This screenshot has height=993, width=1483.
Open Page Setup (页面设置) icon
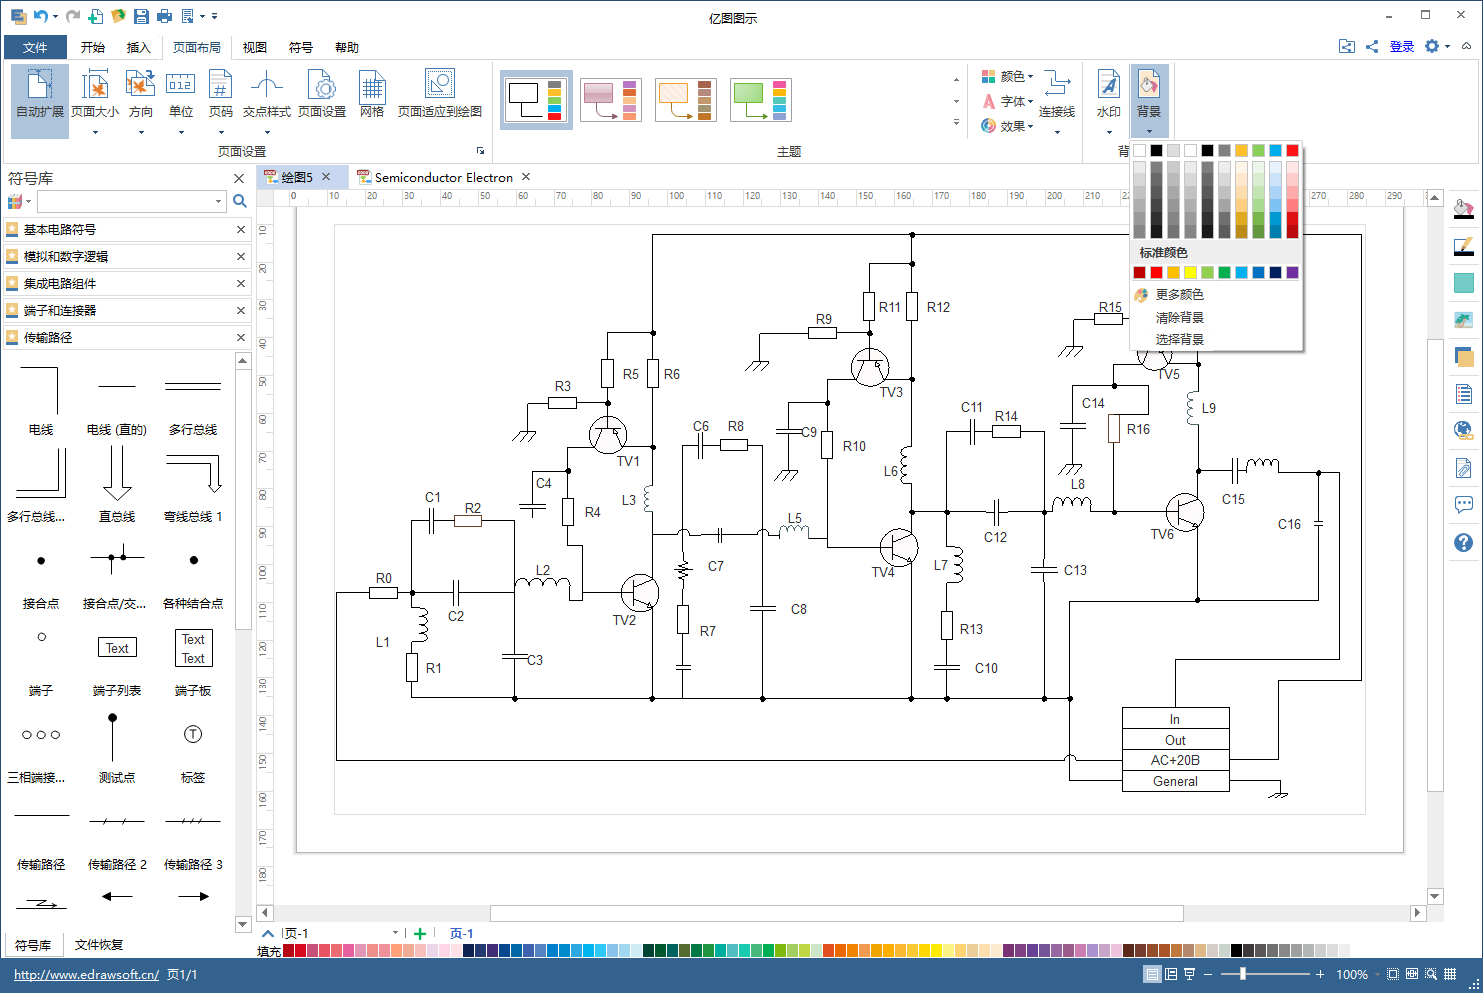coord(322,95)
